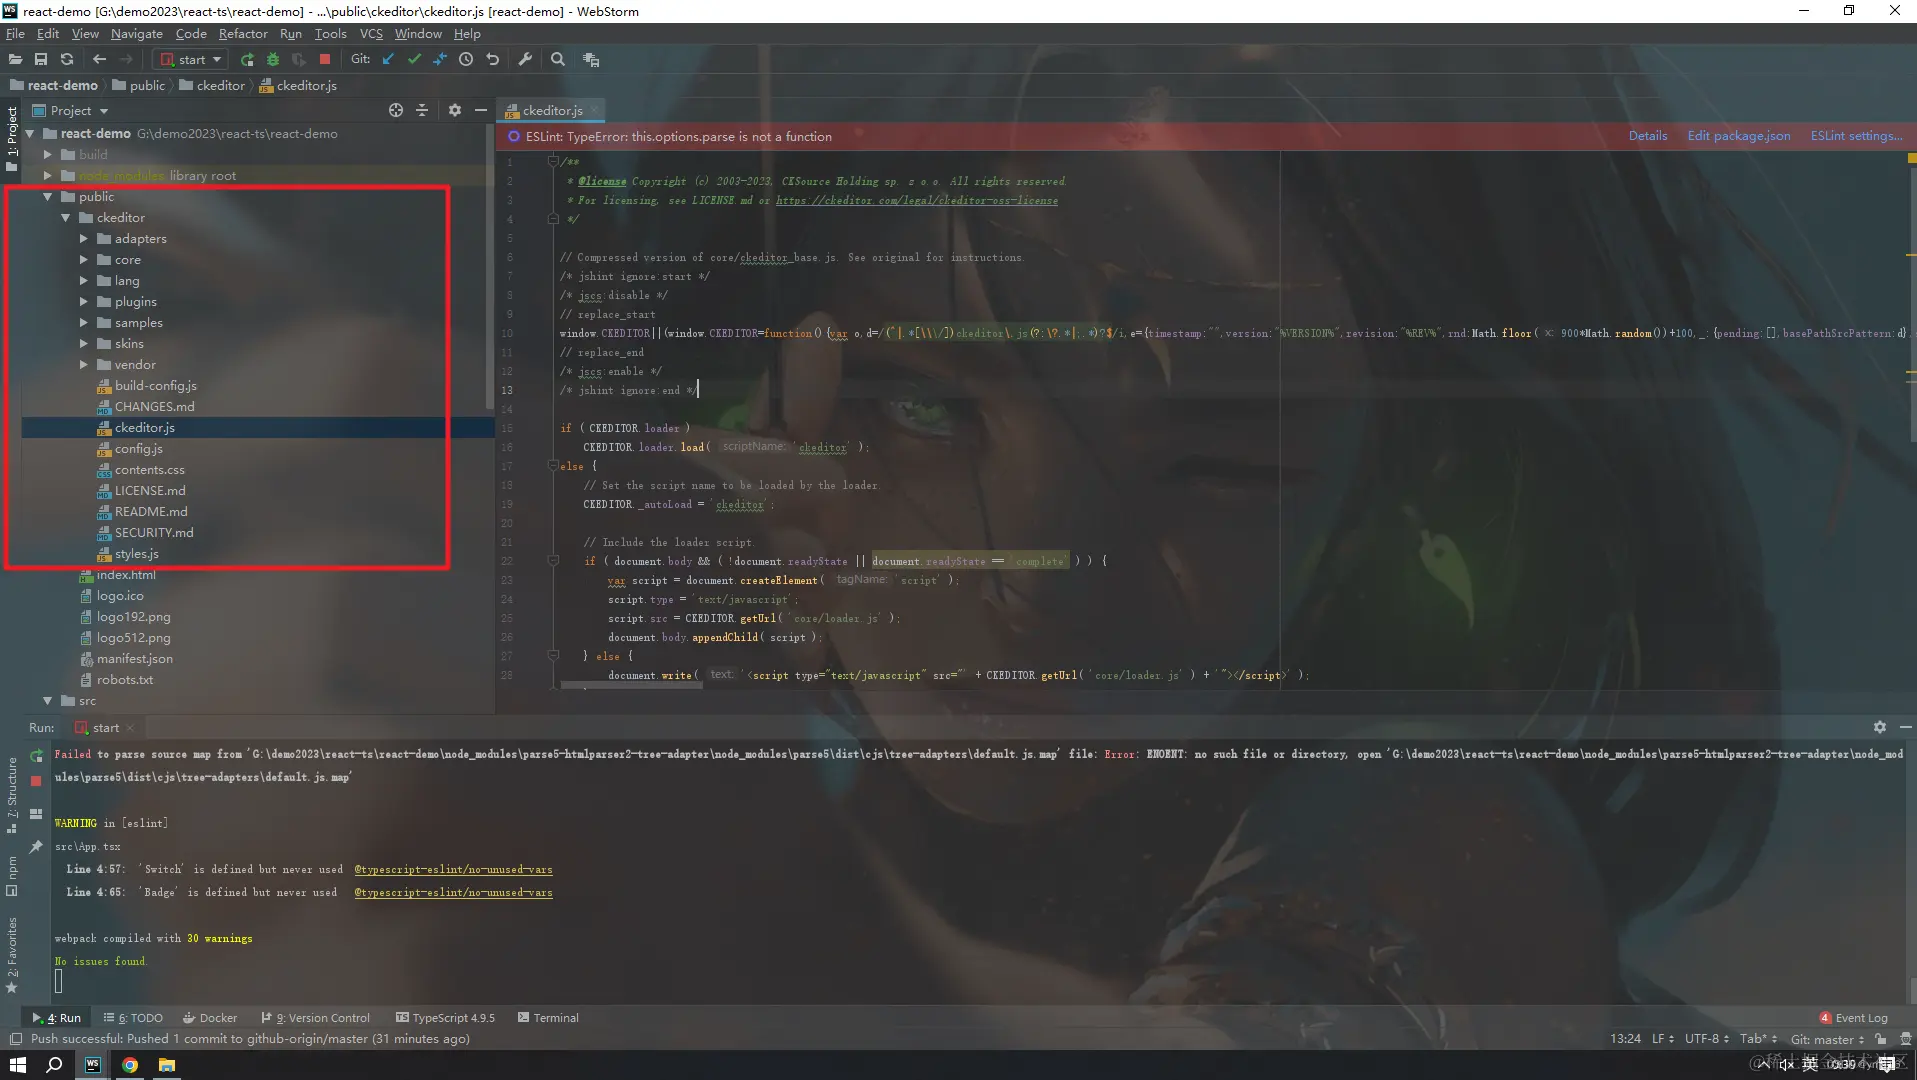The width and height of the screenshot is (1917, 1080).
Task: Expand the vendor folder
Action: 84,365
